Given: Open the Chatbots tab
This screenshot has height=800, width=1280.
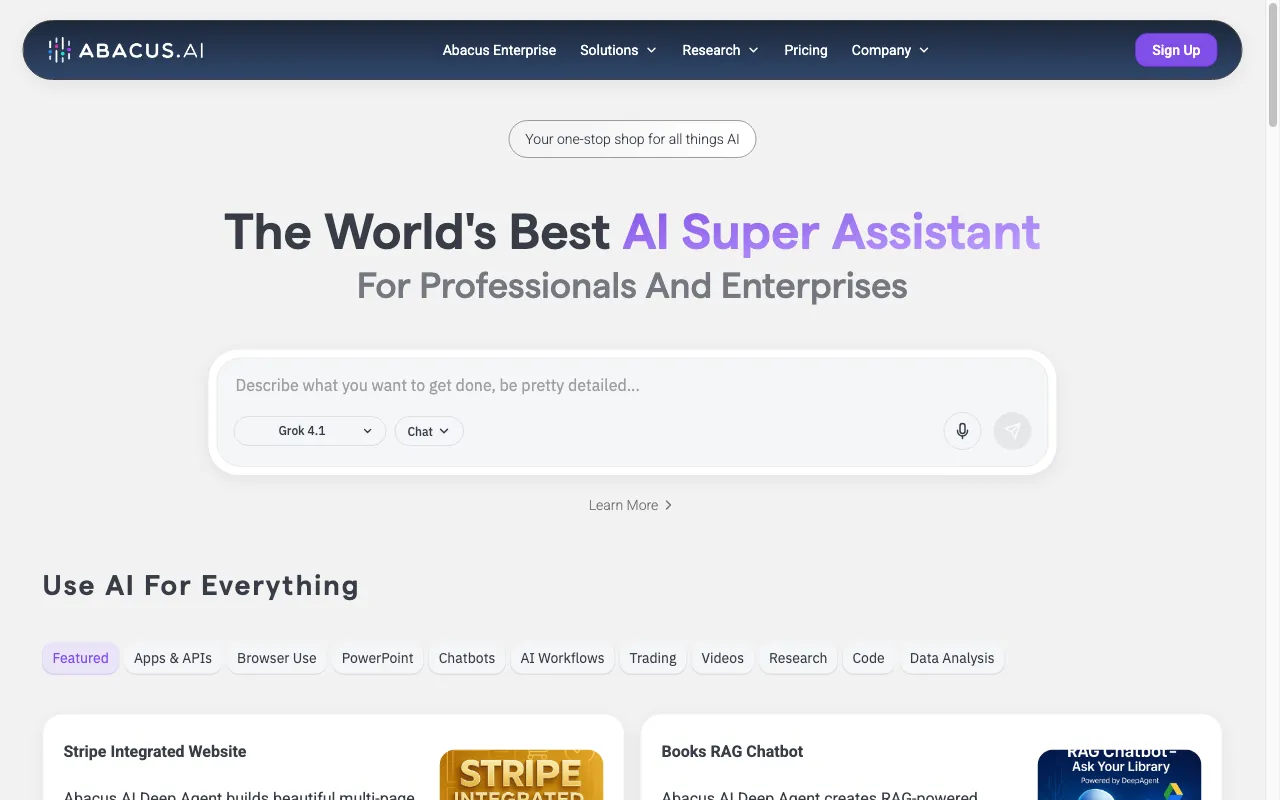Looking at the screenshot, I should tap(467, 658).
